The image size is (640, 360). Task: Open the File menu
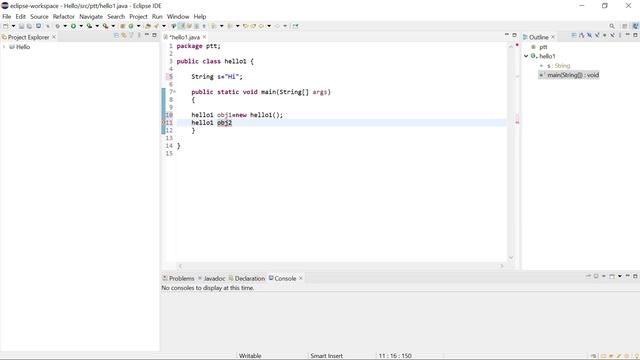coord(7,17)
